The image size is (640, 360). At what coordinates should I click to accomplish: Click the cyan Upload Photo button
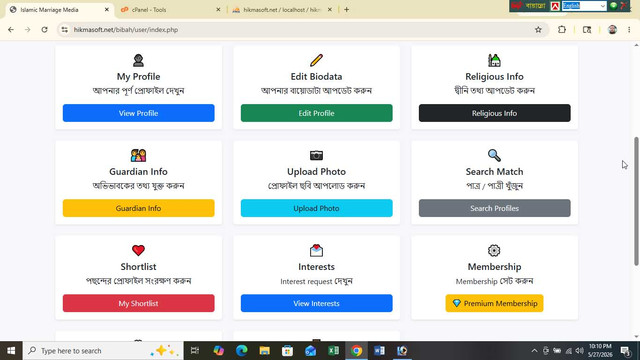pyautogui.click(x=316, y=208)
